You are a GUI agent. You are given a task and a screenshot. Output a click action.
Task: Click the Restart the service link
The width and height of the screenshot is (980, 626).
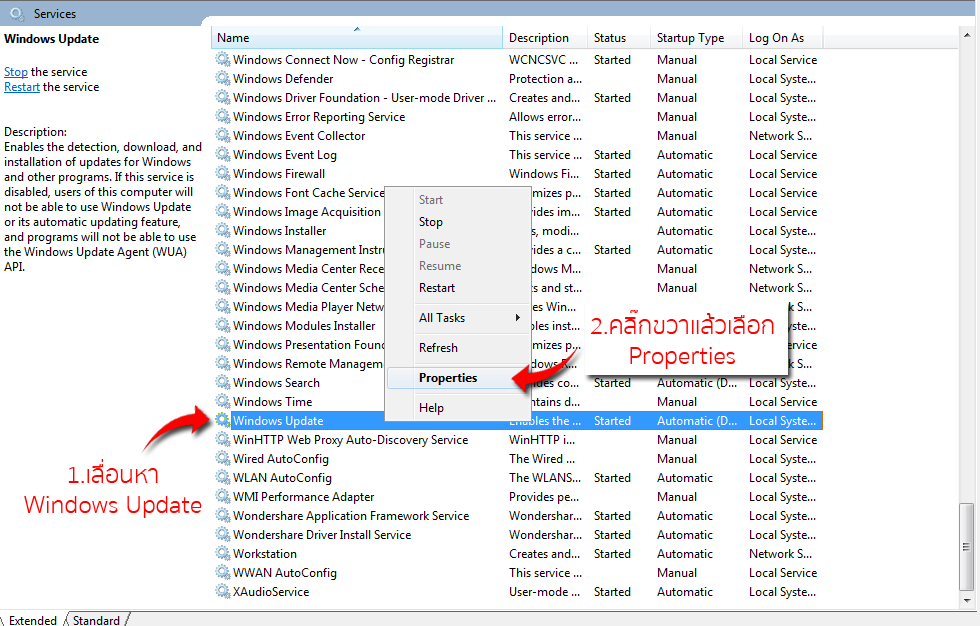(x=22, y=87)
